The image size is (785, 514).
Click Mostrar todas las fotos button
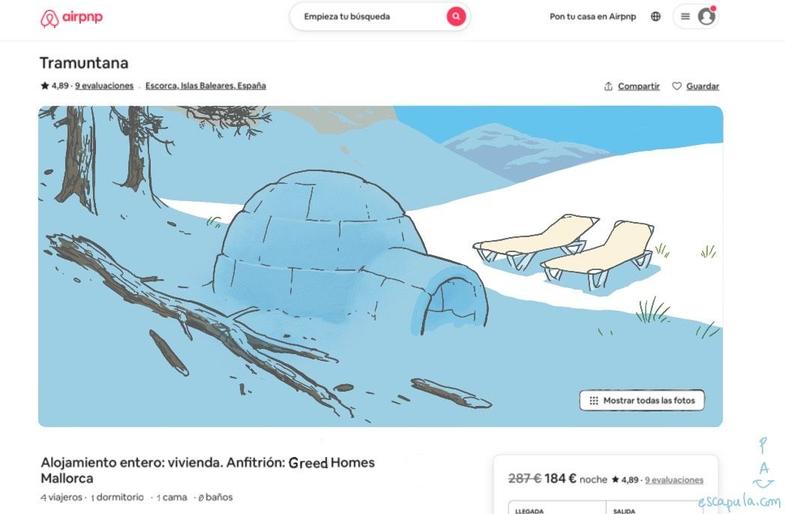(642, 400)
